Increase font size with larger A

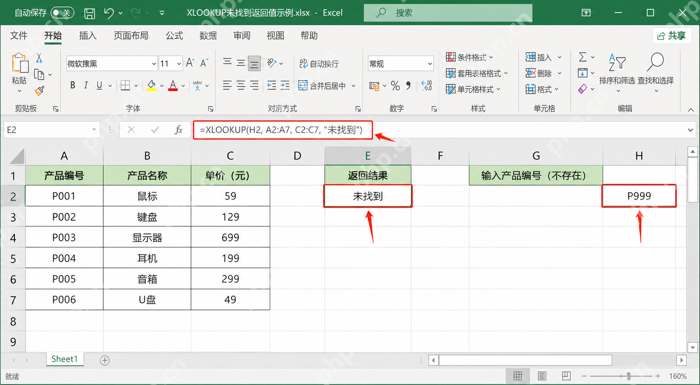tap(190, 63)
